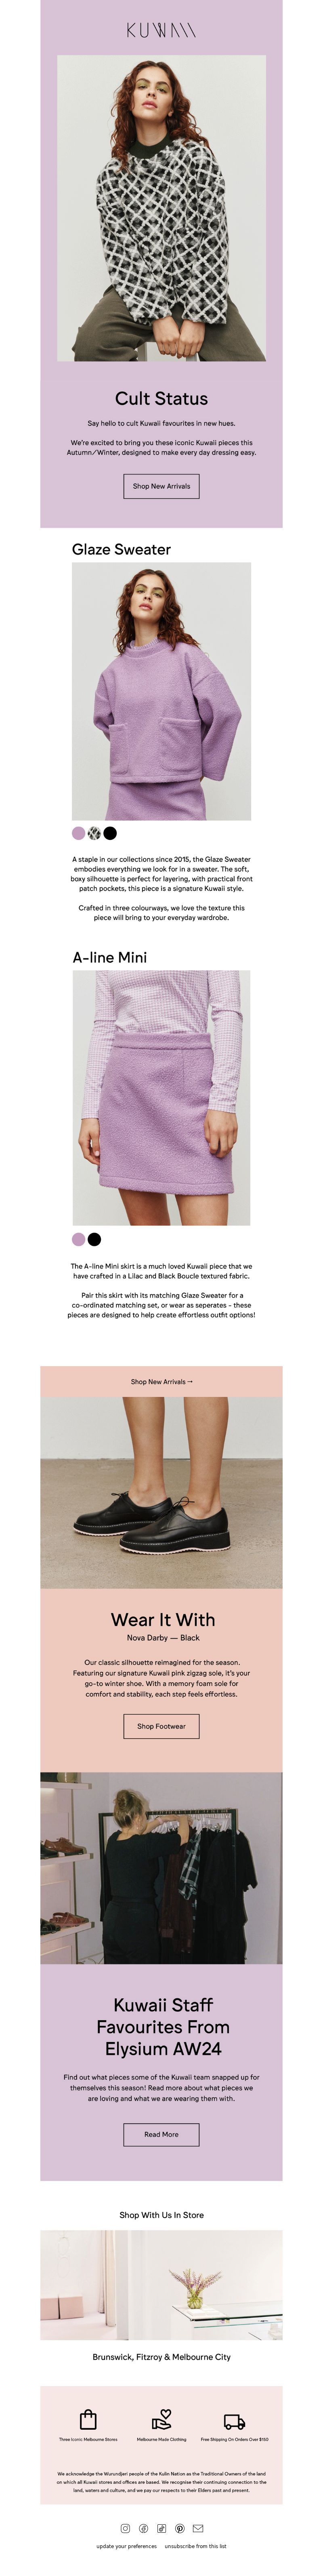Open the Shop New Arrivals arrow link

click(161, 1381)
